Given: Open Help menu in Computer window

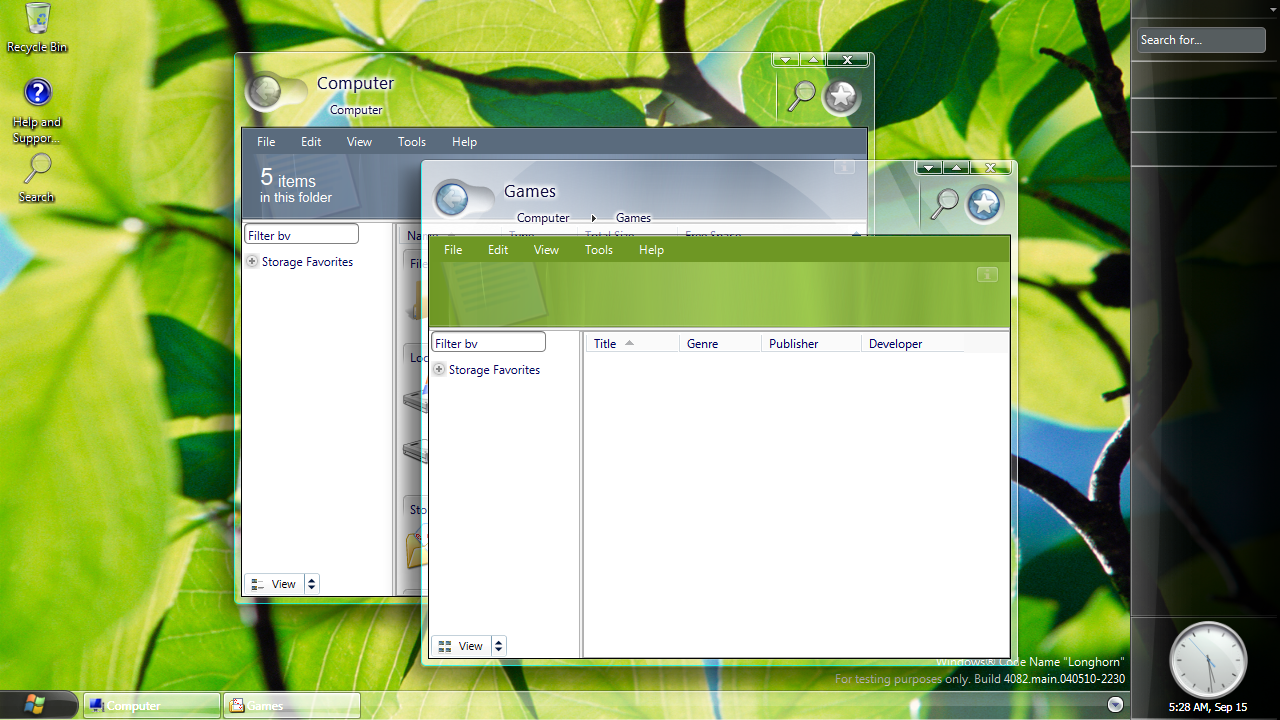Looking at the screenshot, I should point(464,142).
